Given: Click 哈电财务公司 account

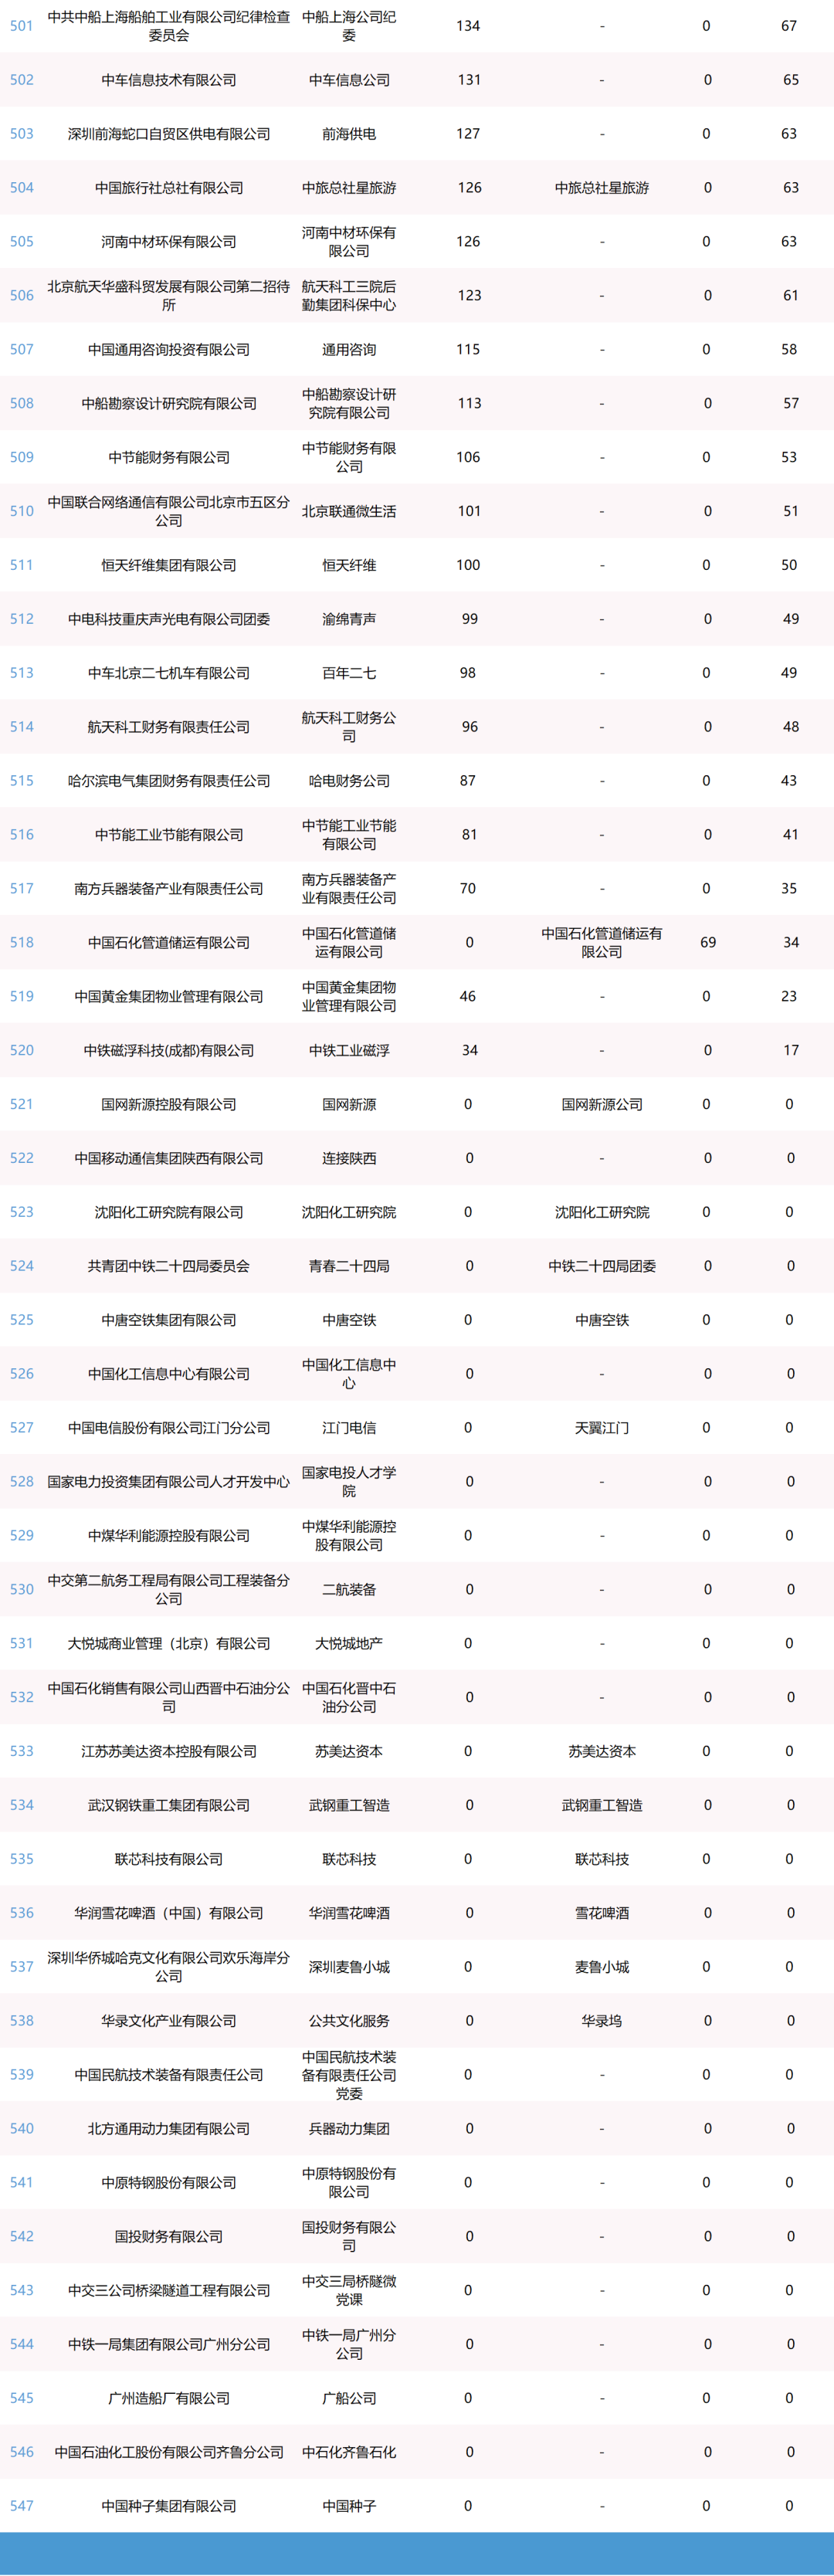Looking at the screenshot, I should (349, 781).
